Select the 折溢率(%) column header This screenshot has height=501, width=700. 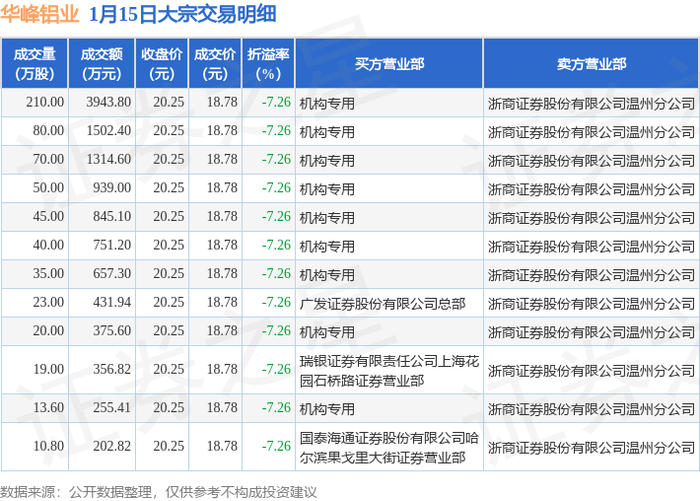pyautogui.click(x=268, y=63)
